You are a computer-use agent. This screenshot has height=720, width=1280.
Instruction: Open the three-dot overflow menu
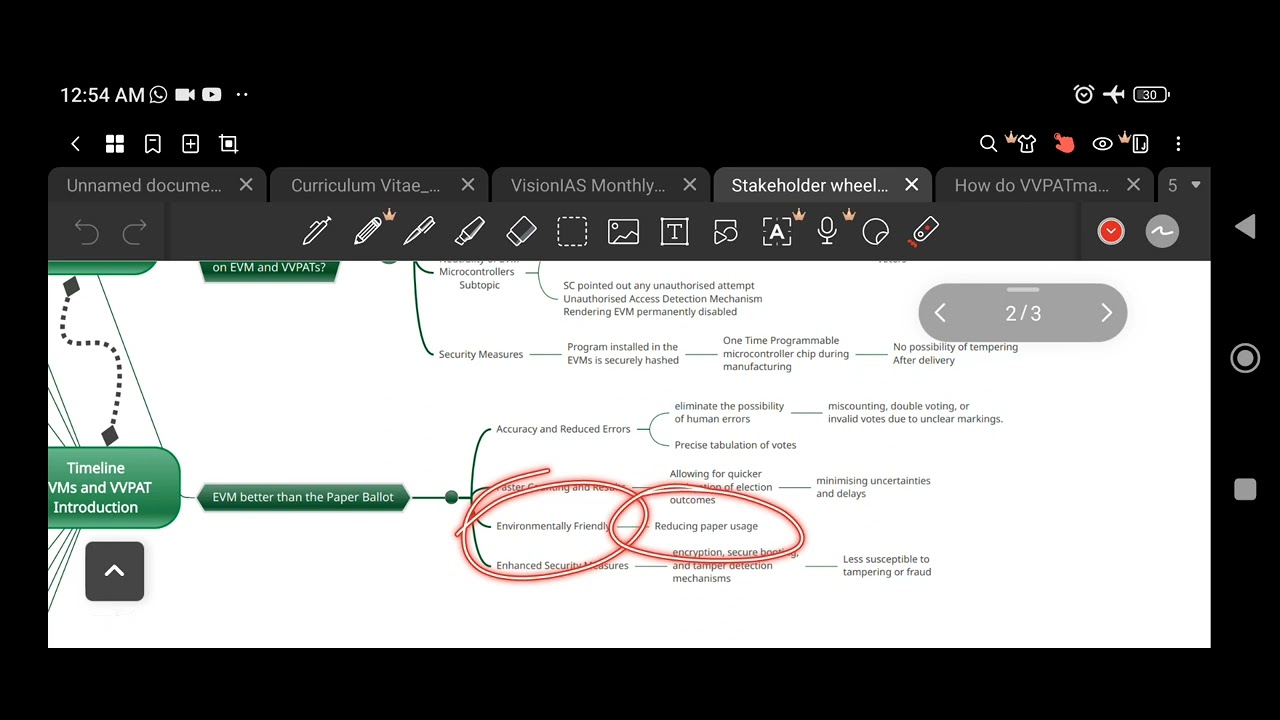point(1178,144)
